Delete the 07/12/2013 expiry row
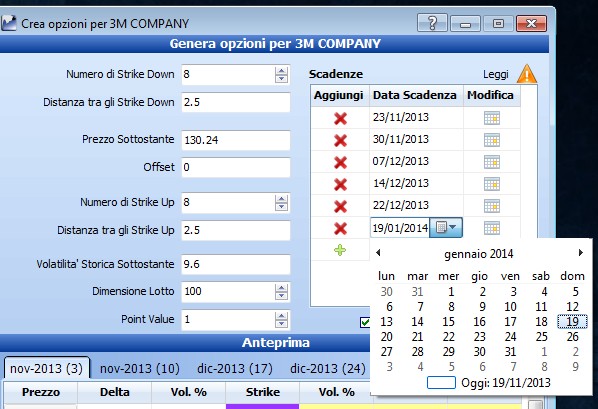The image size is (598, 409). (x=340, y=163)
